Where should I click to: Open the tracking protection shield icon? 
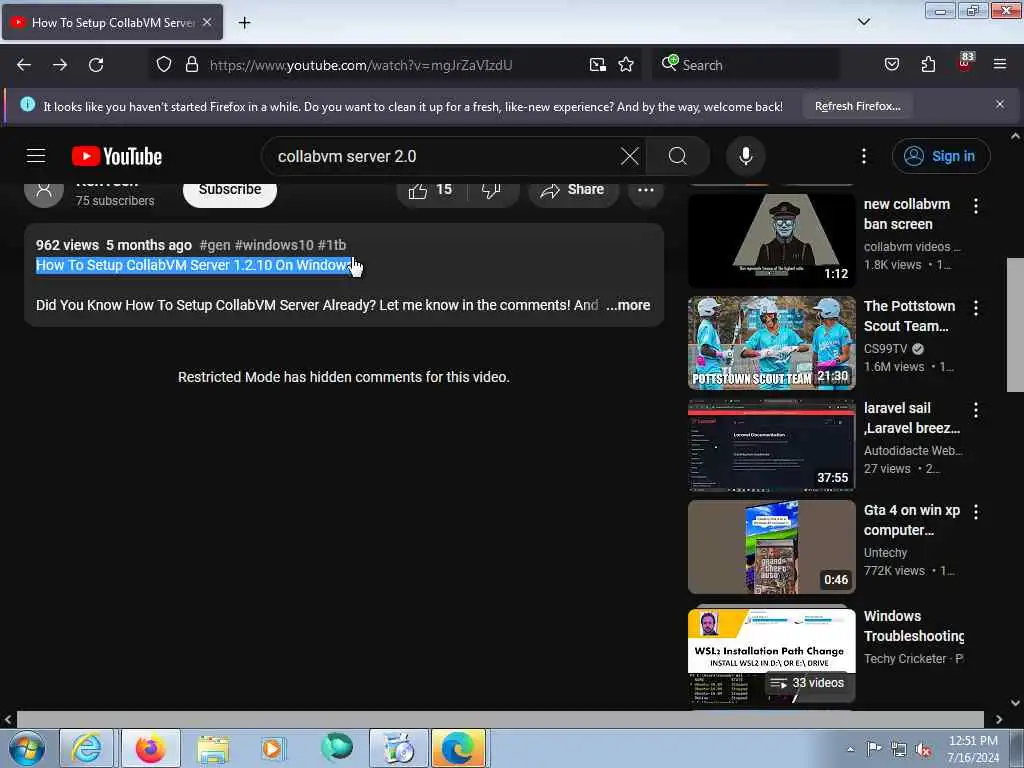(x=164, y=65)
